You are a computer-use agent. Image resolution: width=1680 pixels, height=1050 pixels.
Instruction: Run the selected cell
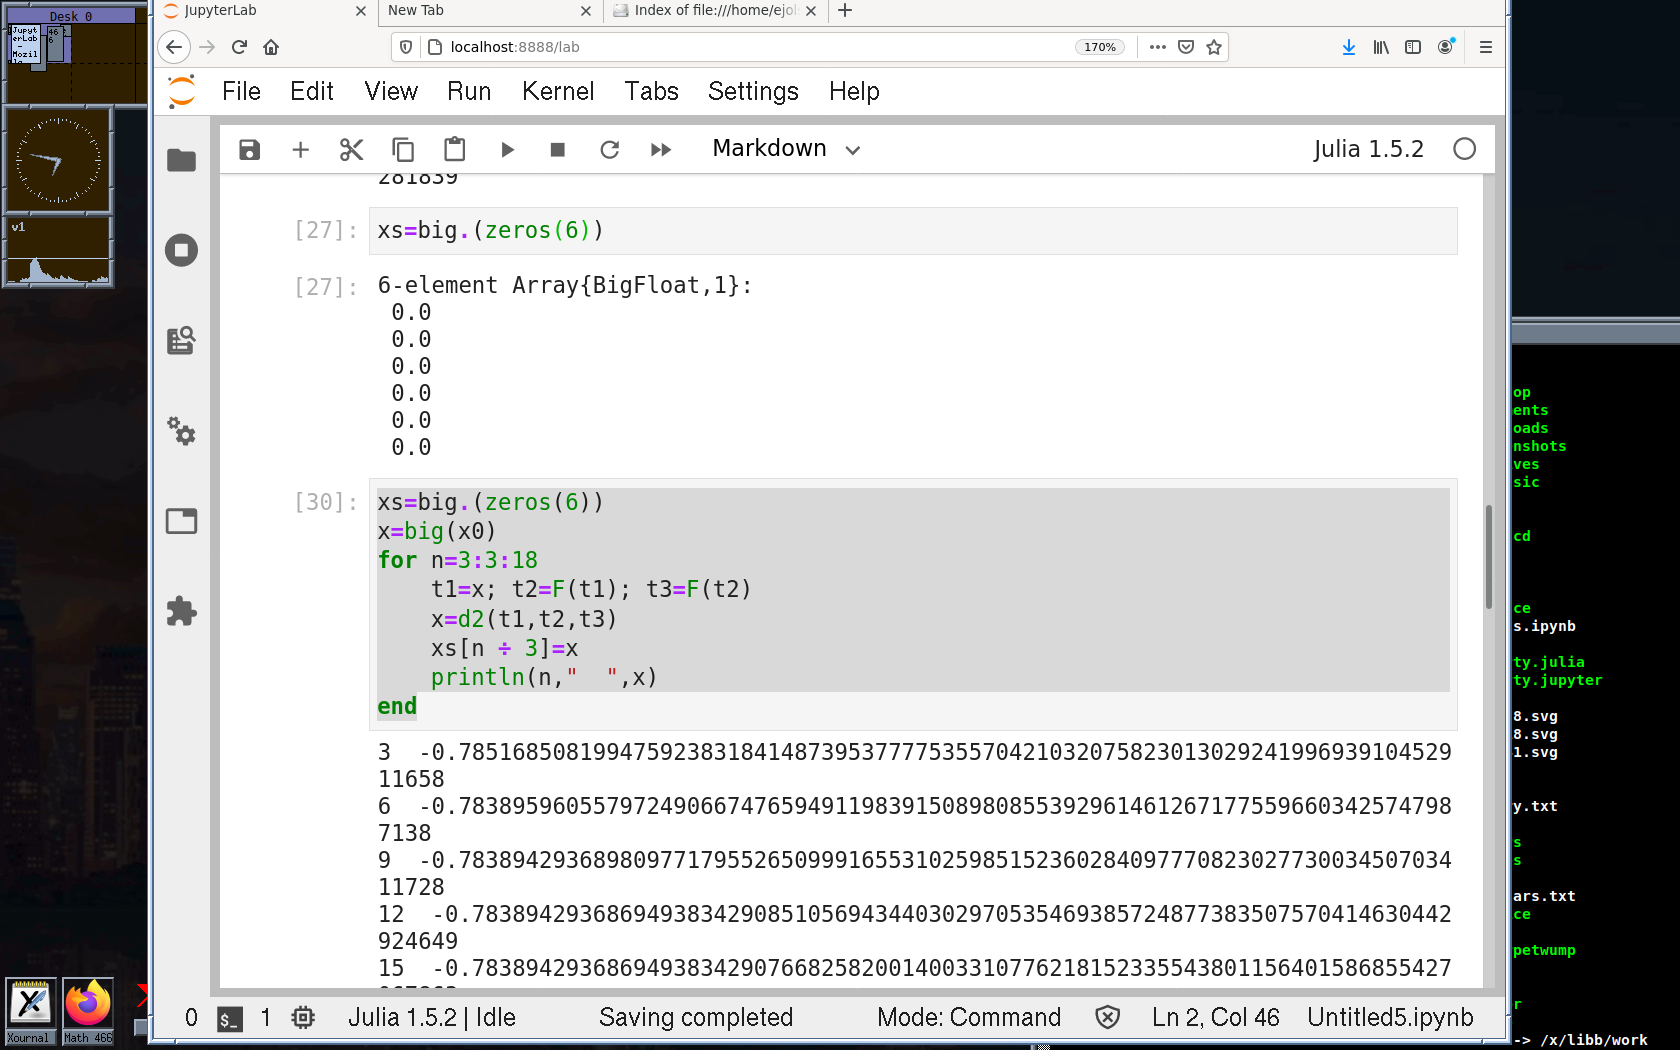tap(507, 150)
